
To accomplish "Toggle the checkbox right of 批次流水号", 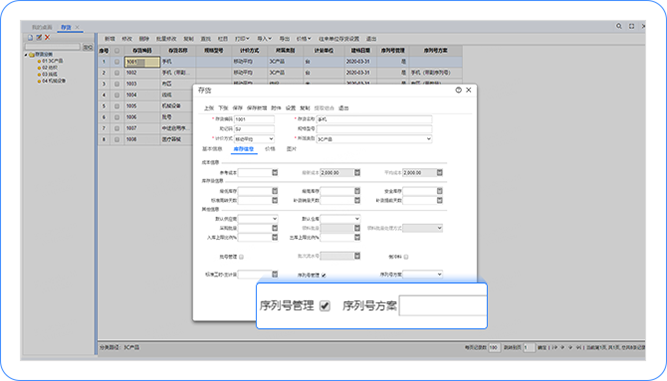I will pyautogui.click(x=406, y=257).
